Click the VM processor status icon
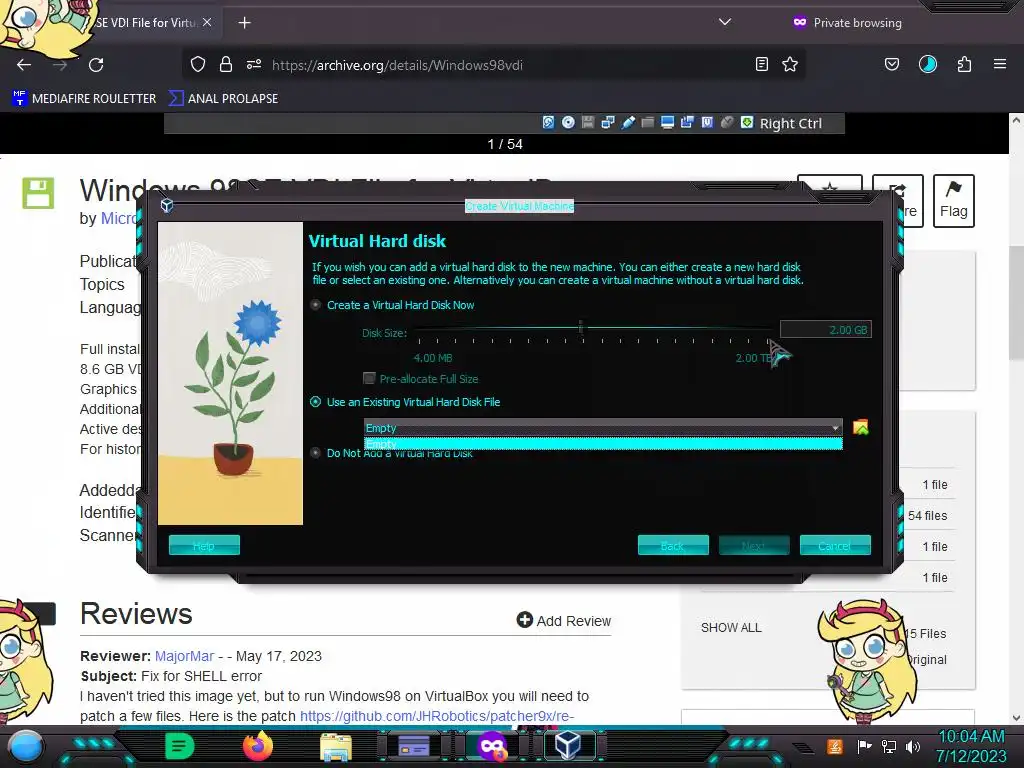1024x768 pixels. pyautogui.click(x=707, y=123)
